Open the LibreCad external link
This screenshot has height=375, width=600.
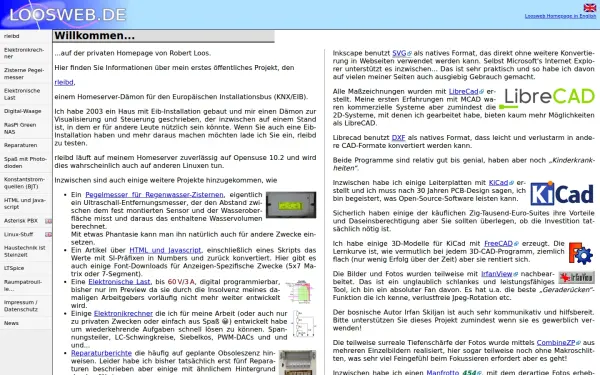466,91
